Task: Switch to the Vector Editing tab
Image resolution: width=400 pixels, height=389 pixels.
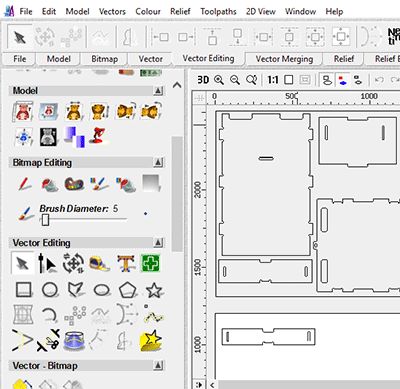Action: click(x=208, y=58)
